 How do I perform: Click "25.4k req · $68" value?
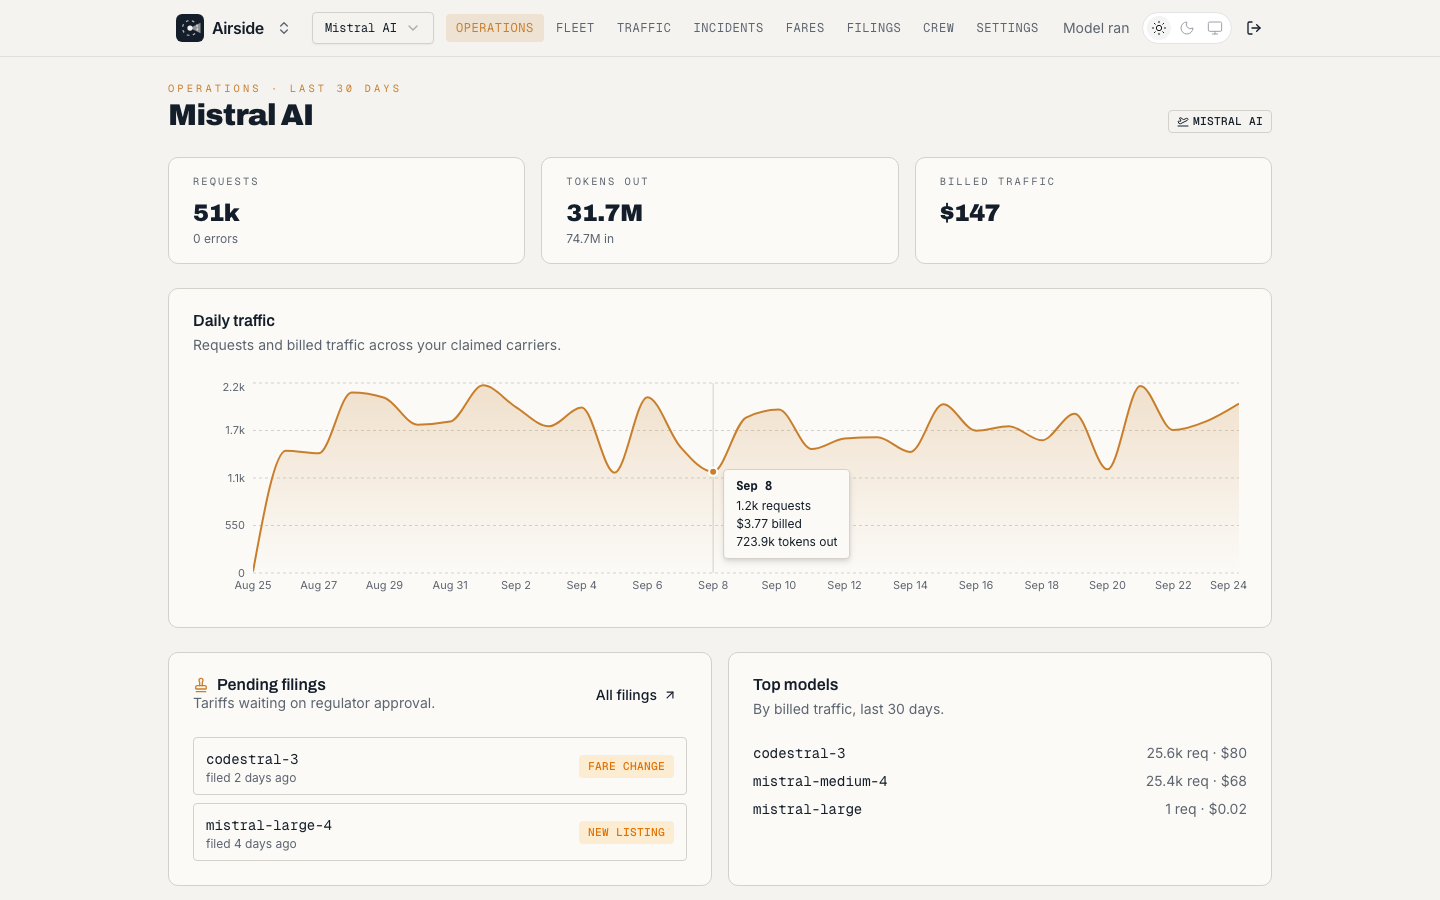point(1196,781)
